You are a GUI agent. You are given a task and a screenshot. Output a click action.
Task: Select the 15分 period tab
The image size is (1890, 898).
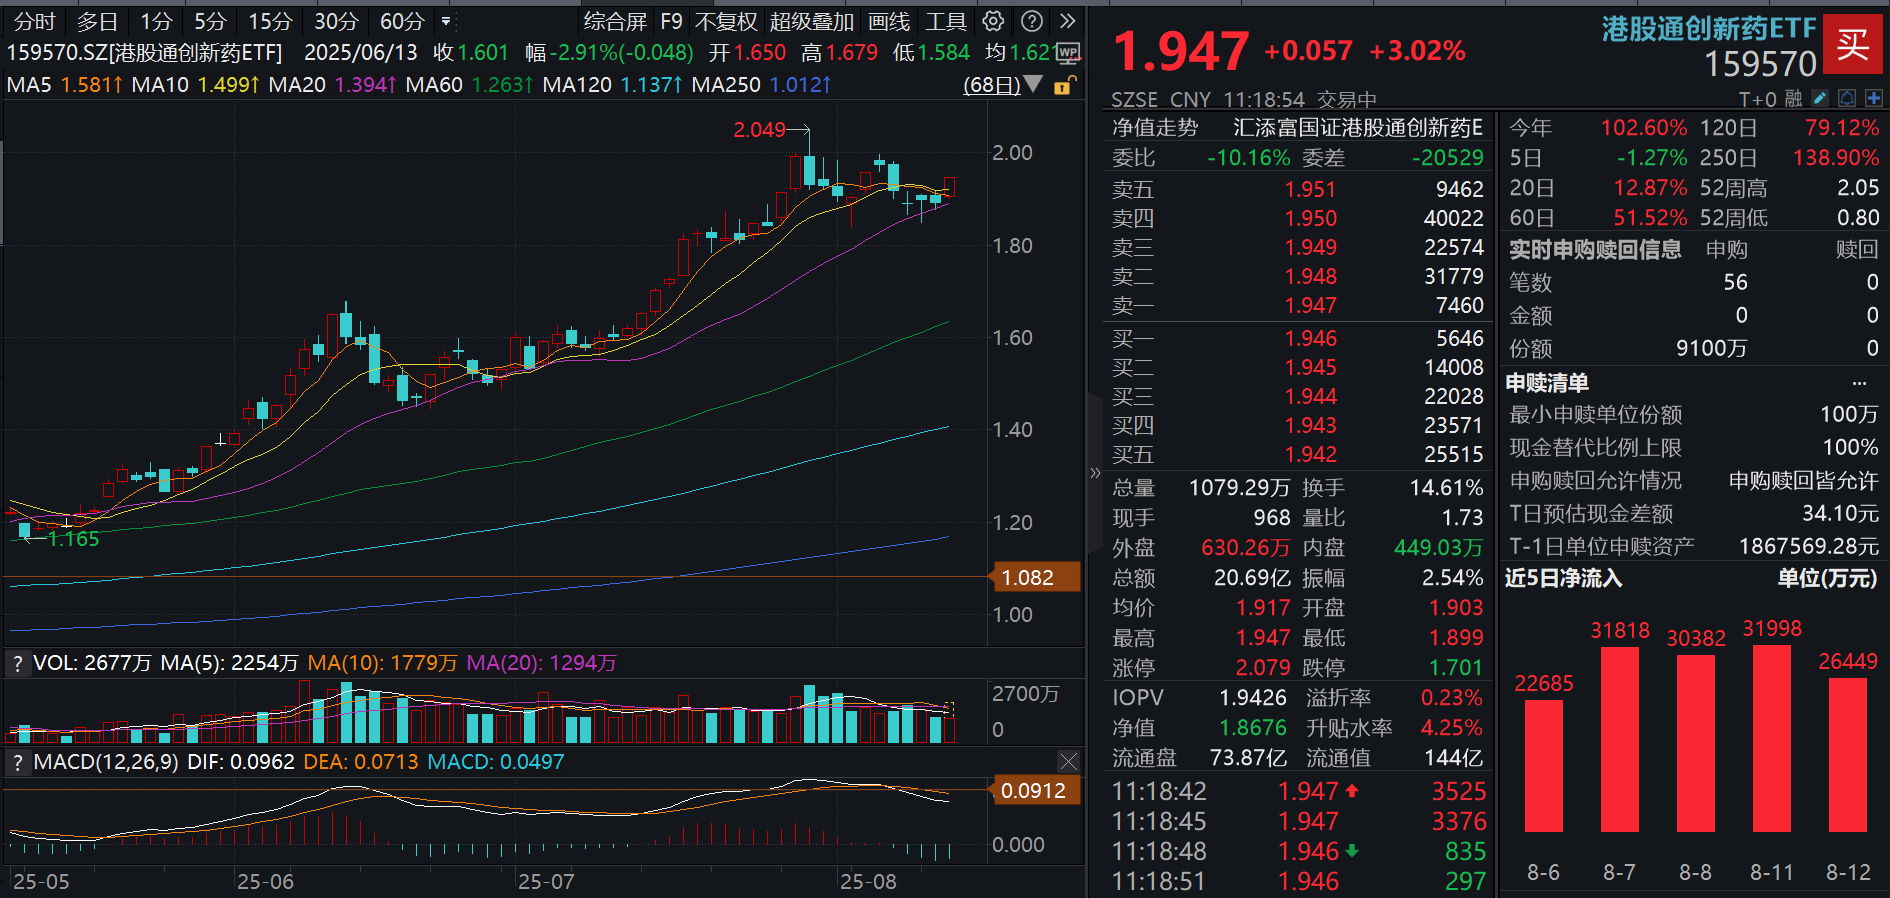click(270, 21)
